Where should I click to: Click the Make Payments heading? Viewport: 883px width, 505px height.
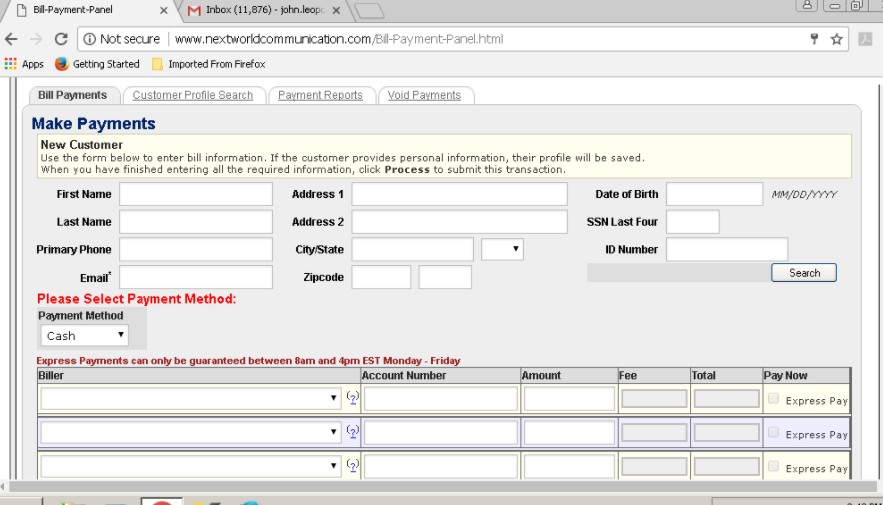tap(93, 123)
